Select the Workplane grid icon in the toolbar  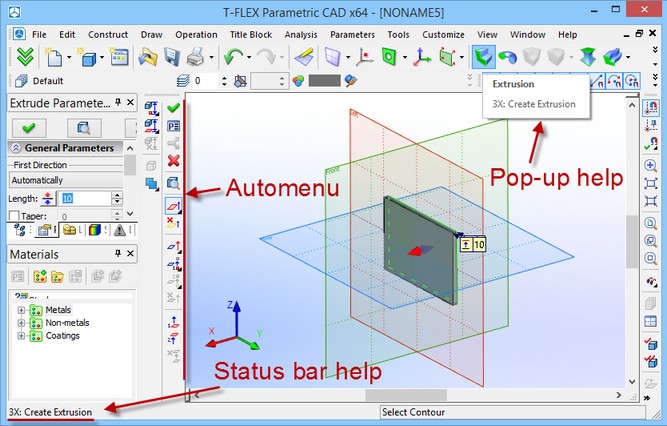pyautogui.click(x=333, y=57)
